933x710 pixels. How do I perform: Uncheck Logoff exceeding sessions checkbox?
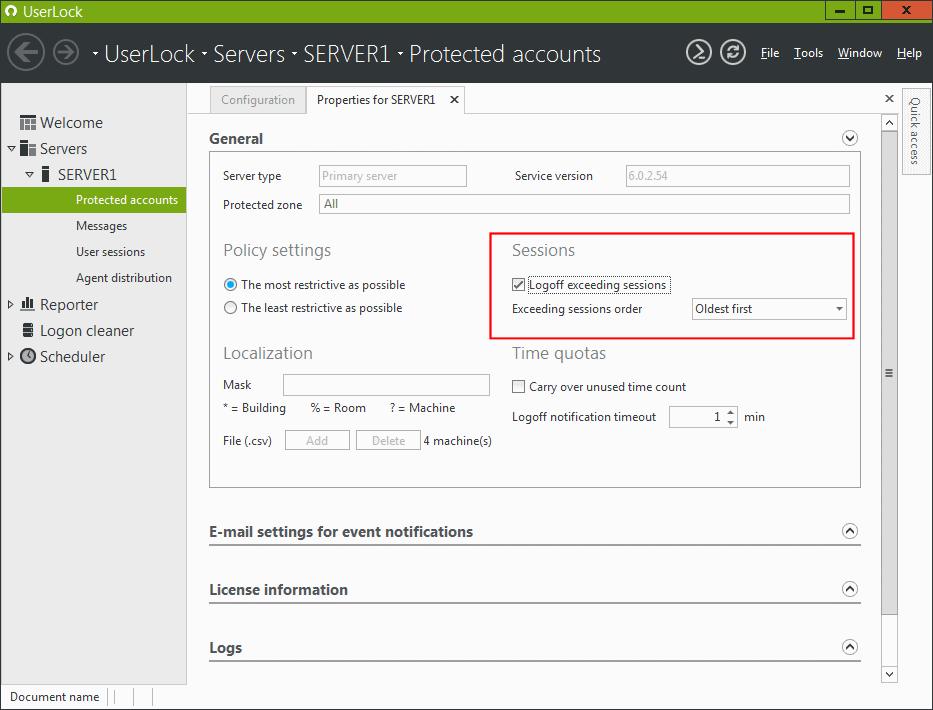tap(518, 284)
